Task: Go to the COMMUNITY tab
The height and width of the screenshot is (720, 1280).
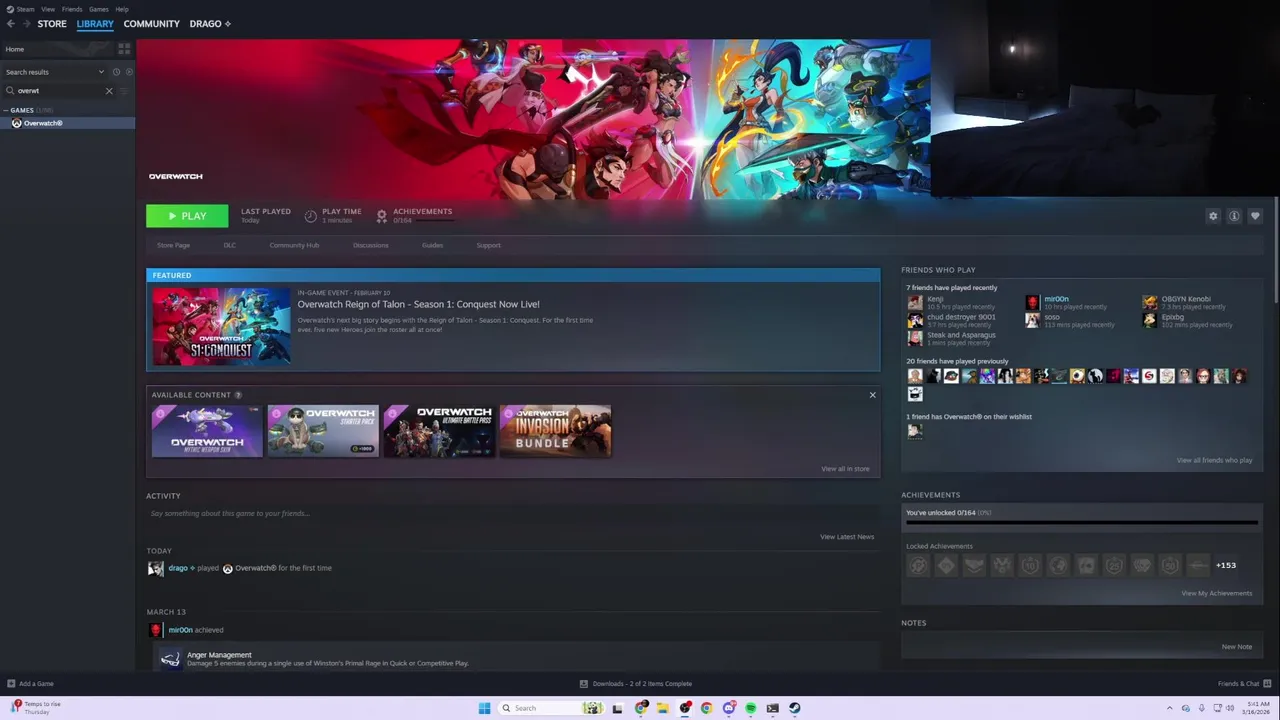Action: point(152,24)
